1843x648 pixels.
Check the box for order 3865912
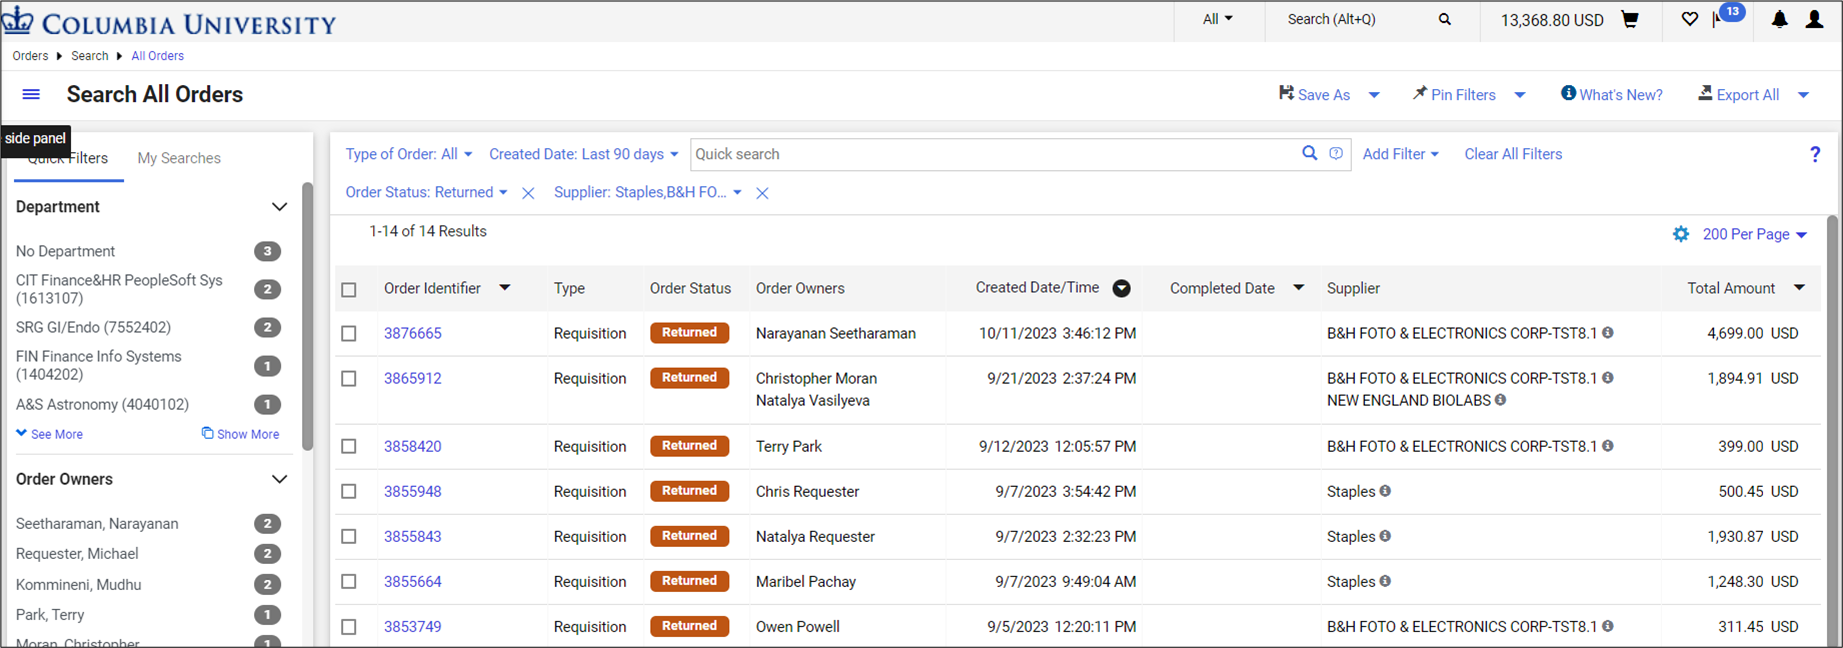tap(349, 379)
